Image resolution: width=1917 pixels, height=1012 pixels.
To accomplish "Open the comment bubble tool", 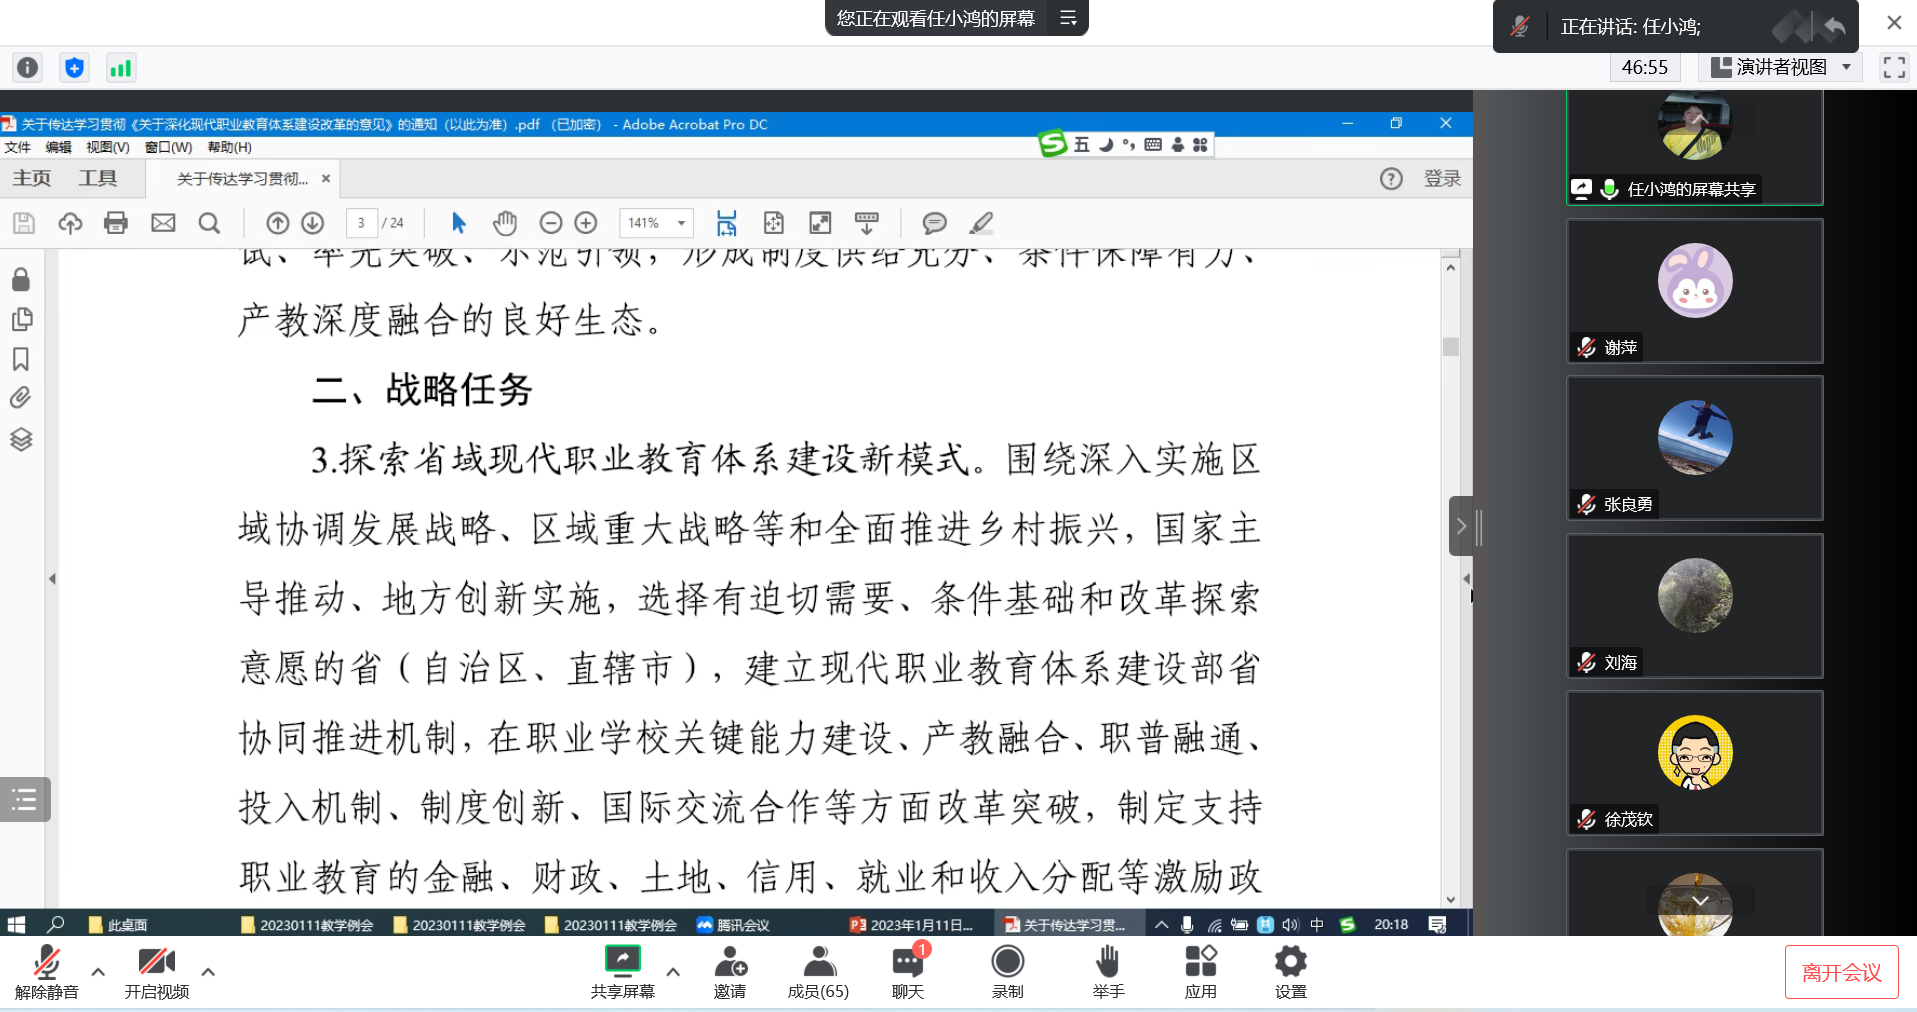I will (934, 223).
